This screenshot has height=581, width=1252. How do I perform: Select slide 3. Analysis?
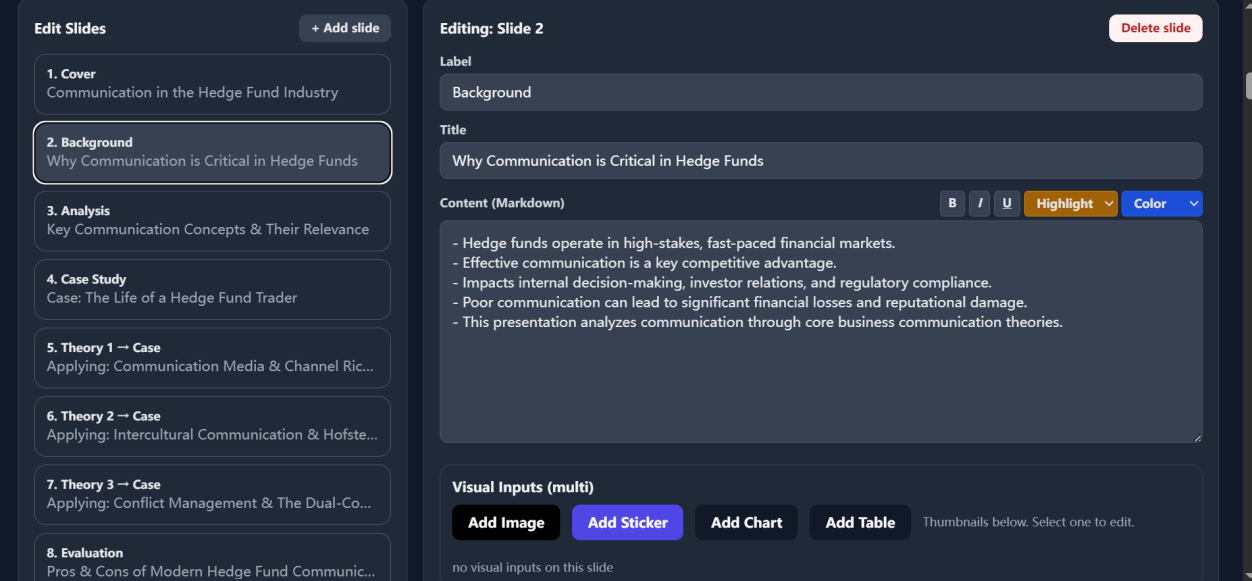click(212, 221)
